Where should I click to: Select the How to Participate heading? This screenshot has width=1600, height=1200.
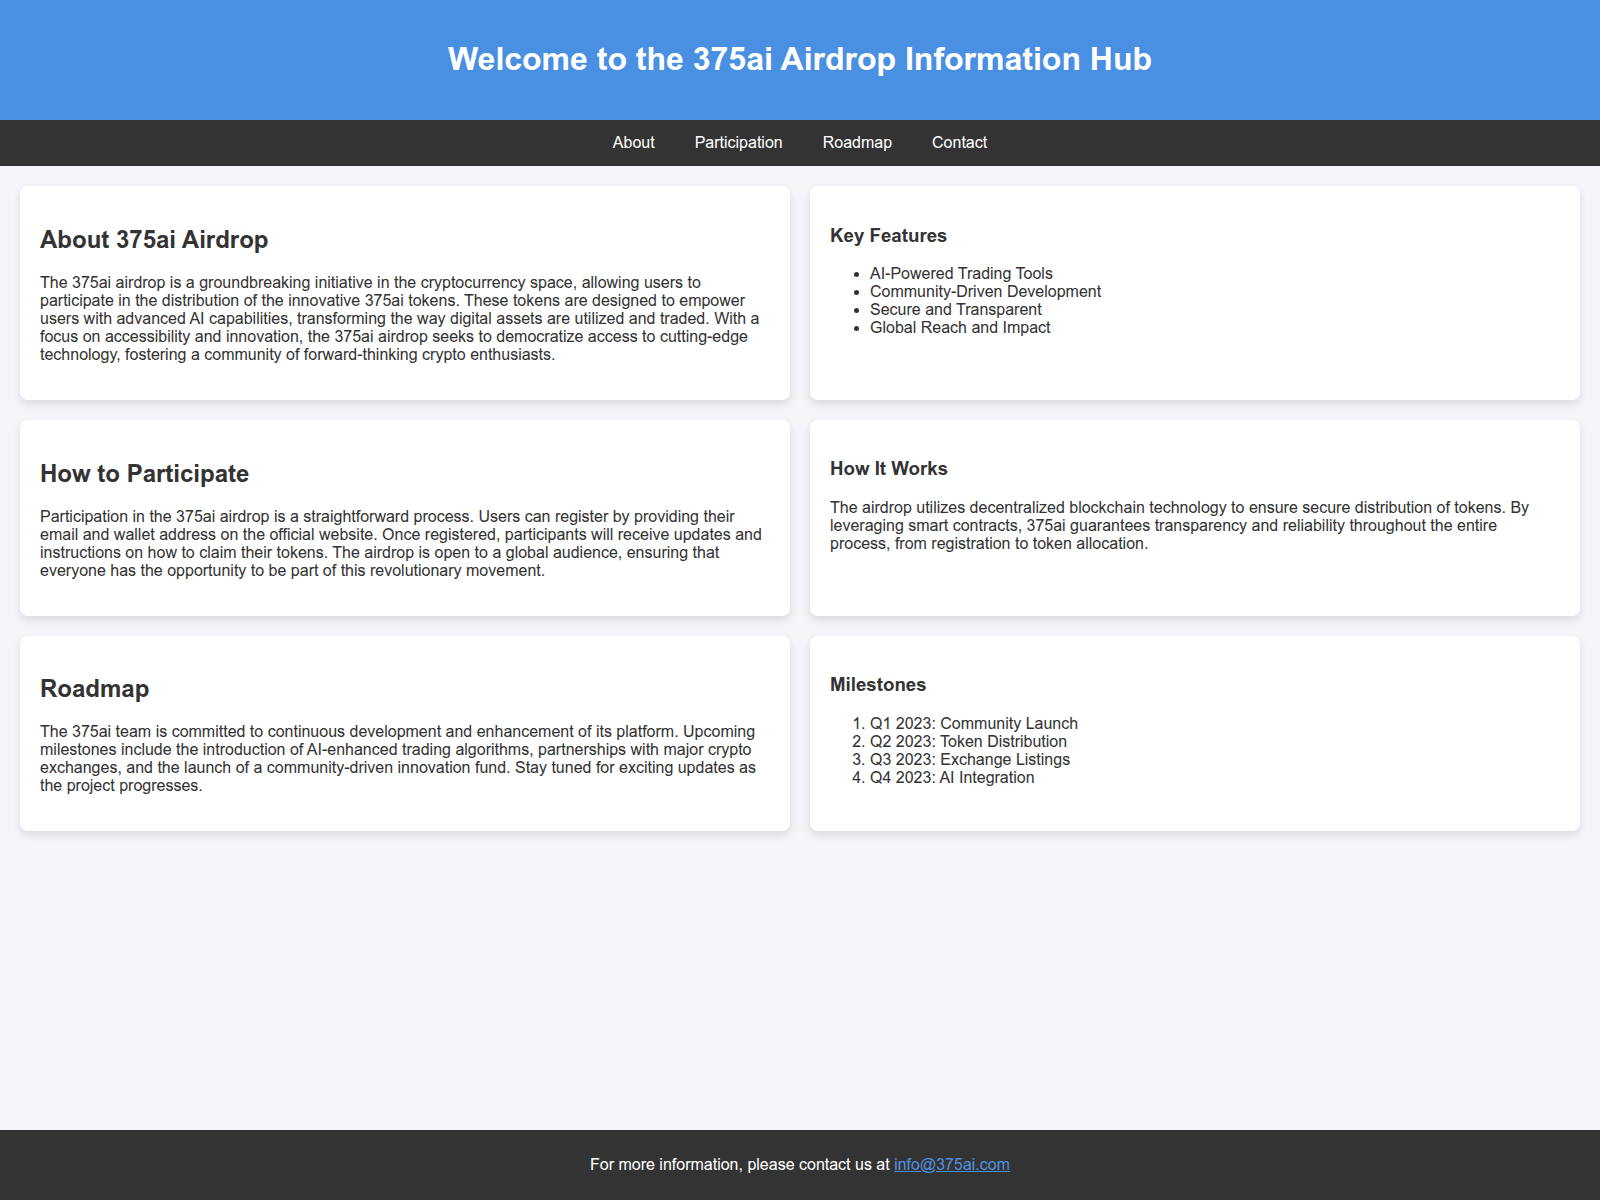click(x=144, y=474)
